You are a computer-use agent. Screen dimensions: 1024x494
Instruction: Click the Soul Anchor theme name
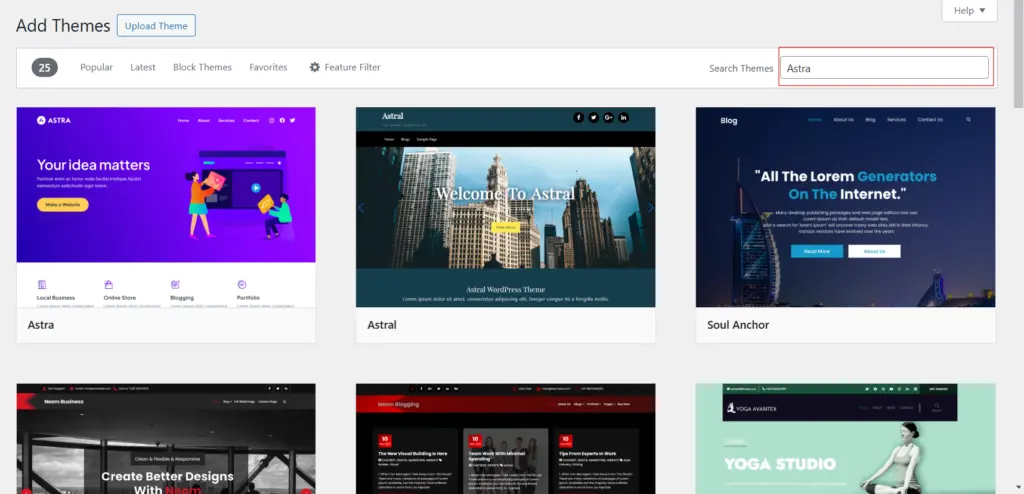click(738, 325)
